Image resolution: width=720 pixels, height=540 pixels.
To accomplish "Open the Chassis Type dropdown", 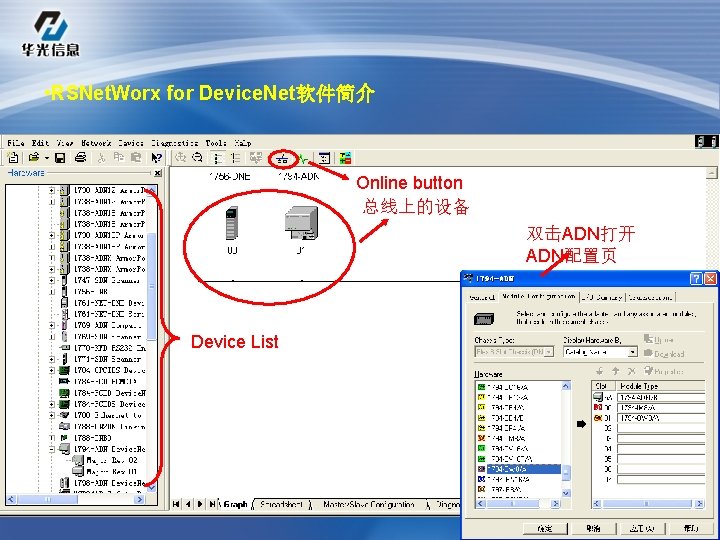I will [x=549, y=352].
